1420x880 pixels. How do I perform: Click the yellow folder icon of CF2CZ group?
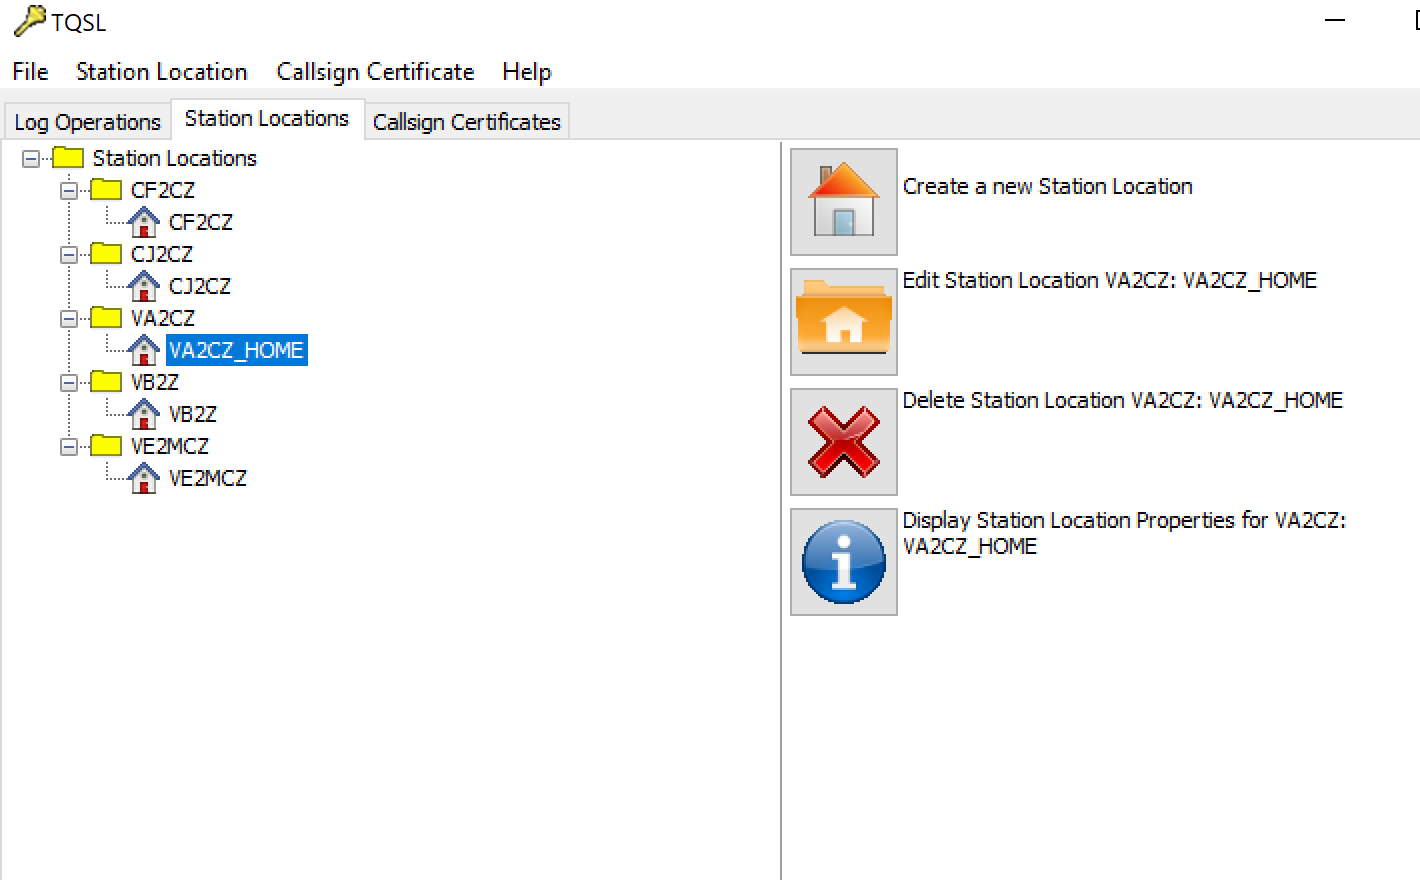click(x=106, y=190)
